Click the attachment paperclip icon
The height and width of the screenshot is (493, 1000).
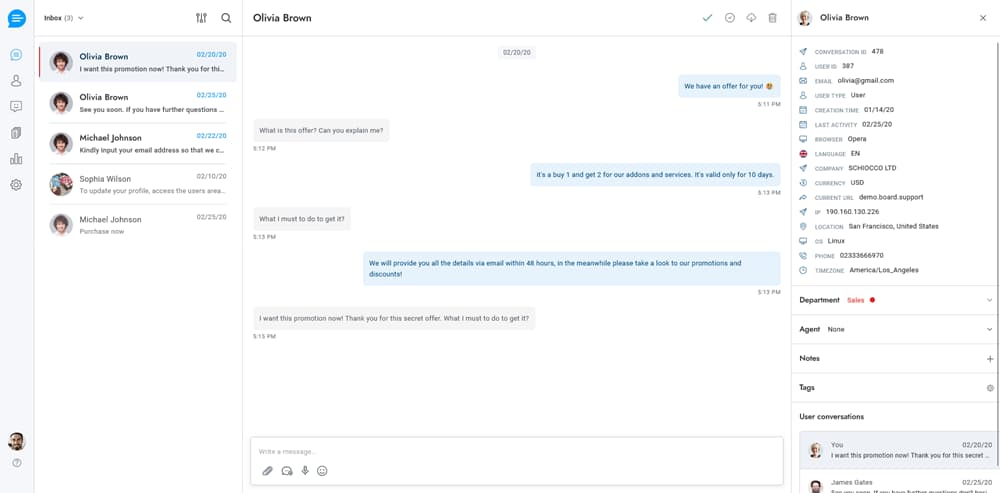(x=268, y=471)
